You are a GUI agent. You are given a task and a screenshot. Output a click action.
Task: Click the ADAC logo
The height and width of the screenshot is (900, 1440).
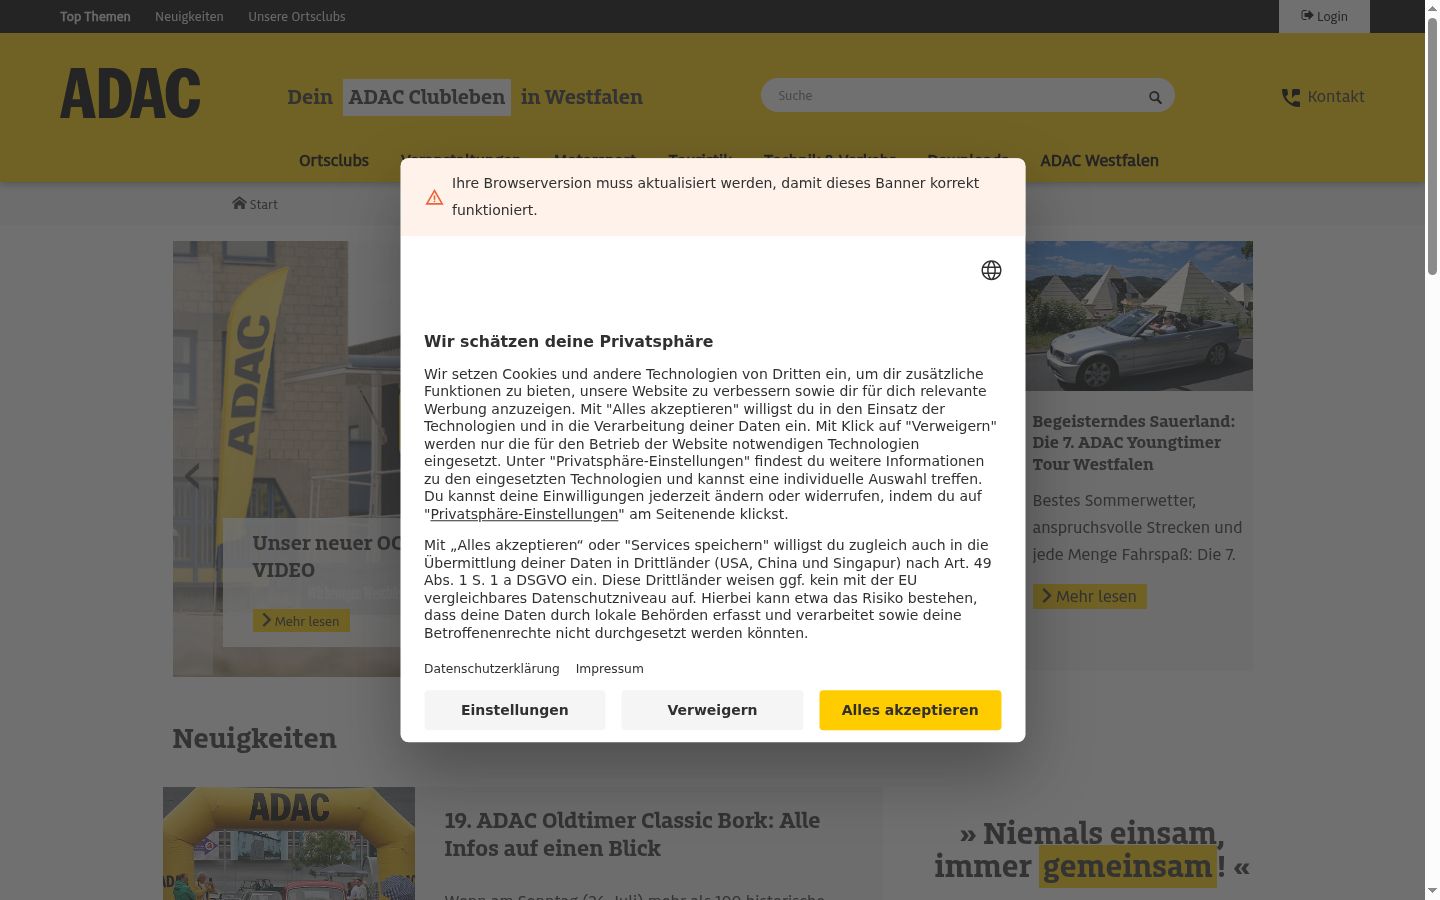(130, 94)
